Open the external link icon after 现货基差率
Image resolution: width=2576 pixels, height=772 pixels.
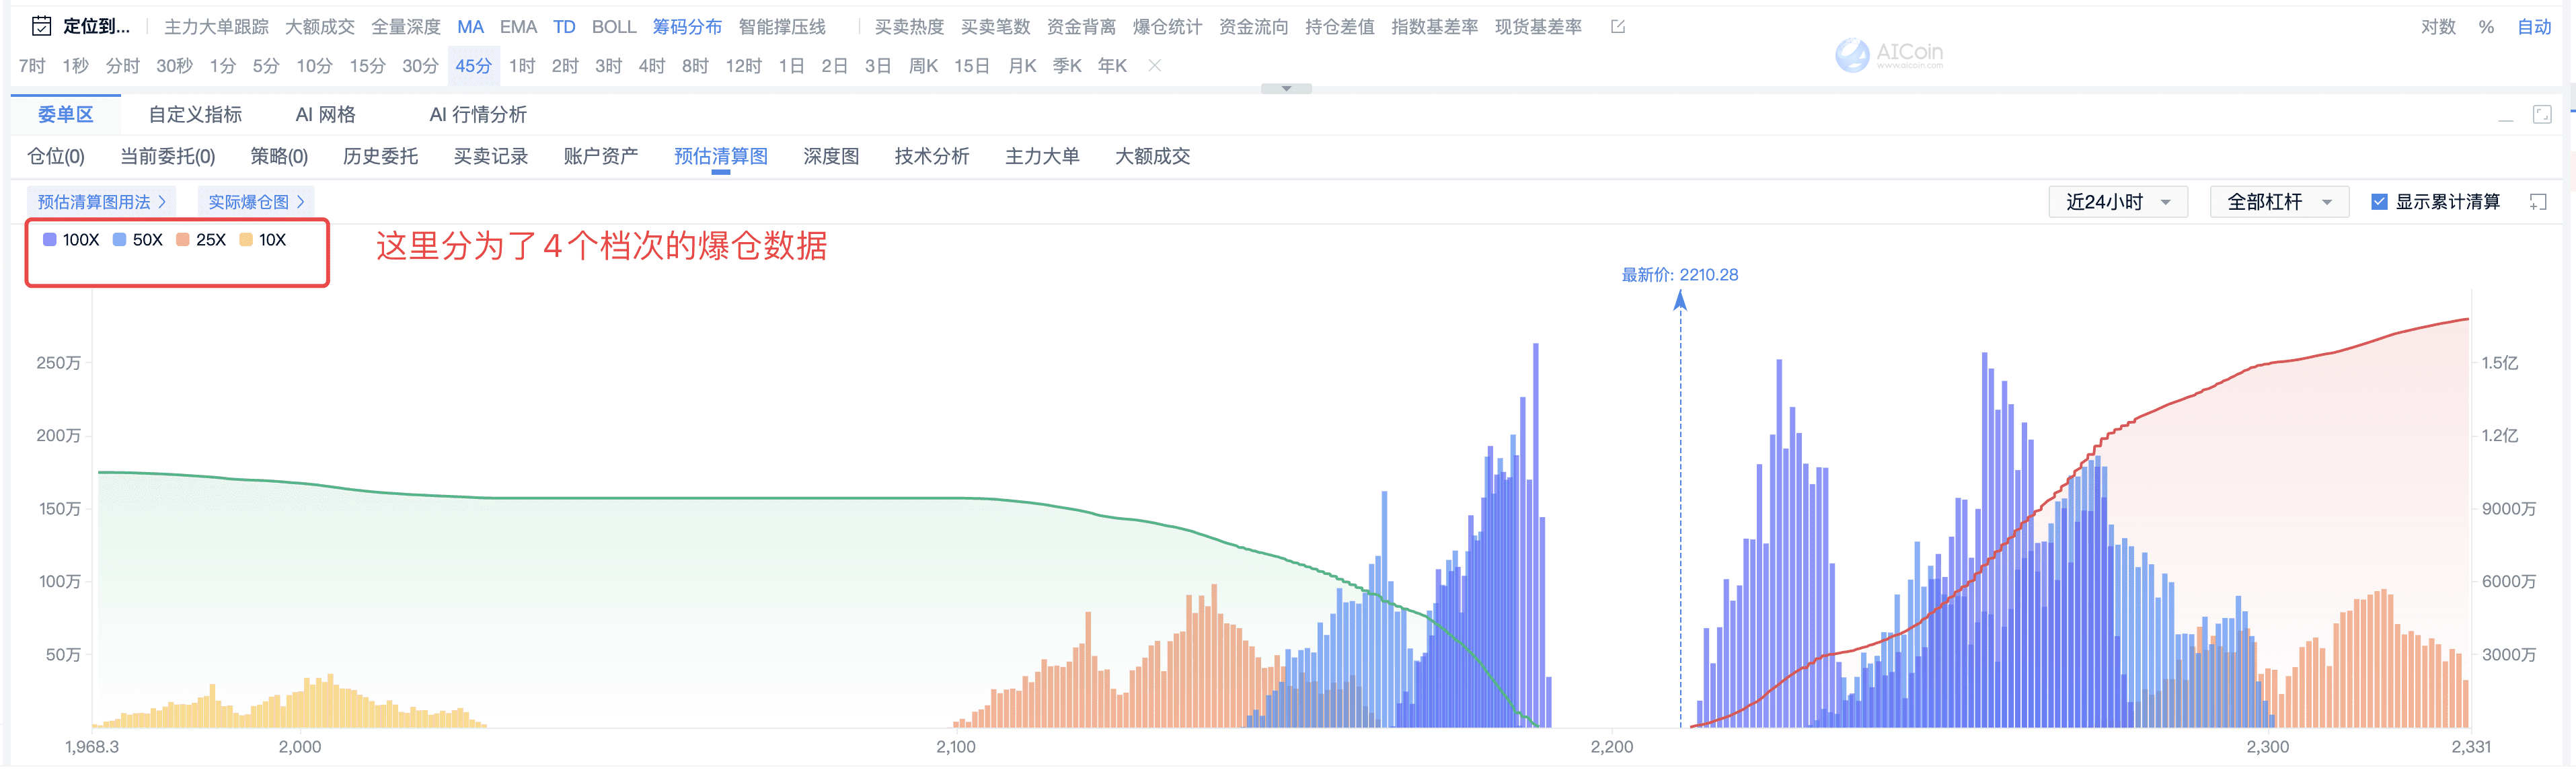pyautogui.click(x=1617, y=27)
